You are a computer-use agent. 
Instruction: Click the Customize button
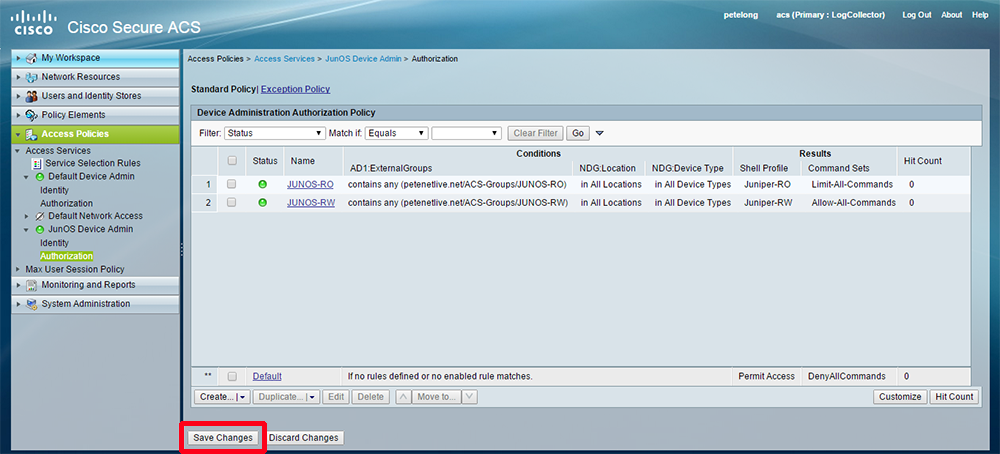point(900,397)
